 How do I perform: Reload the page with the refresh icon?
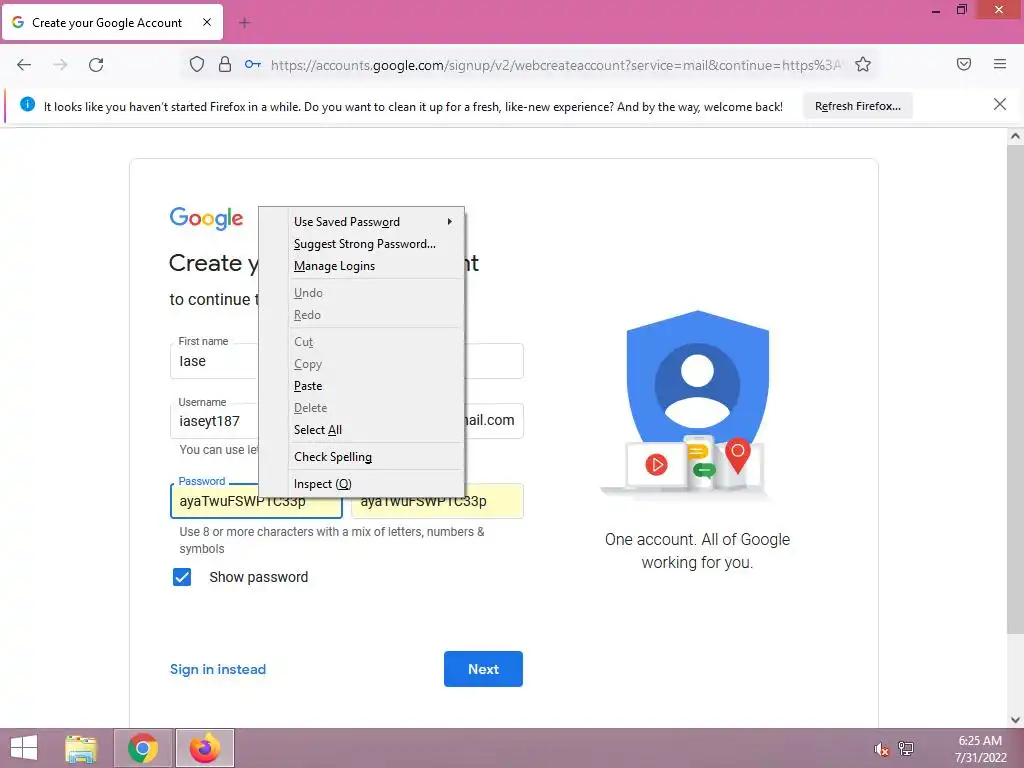point(96,65)
